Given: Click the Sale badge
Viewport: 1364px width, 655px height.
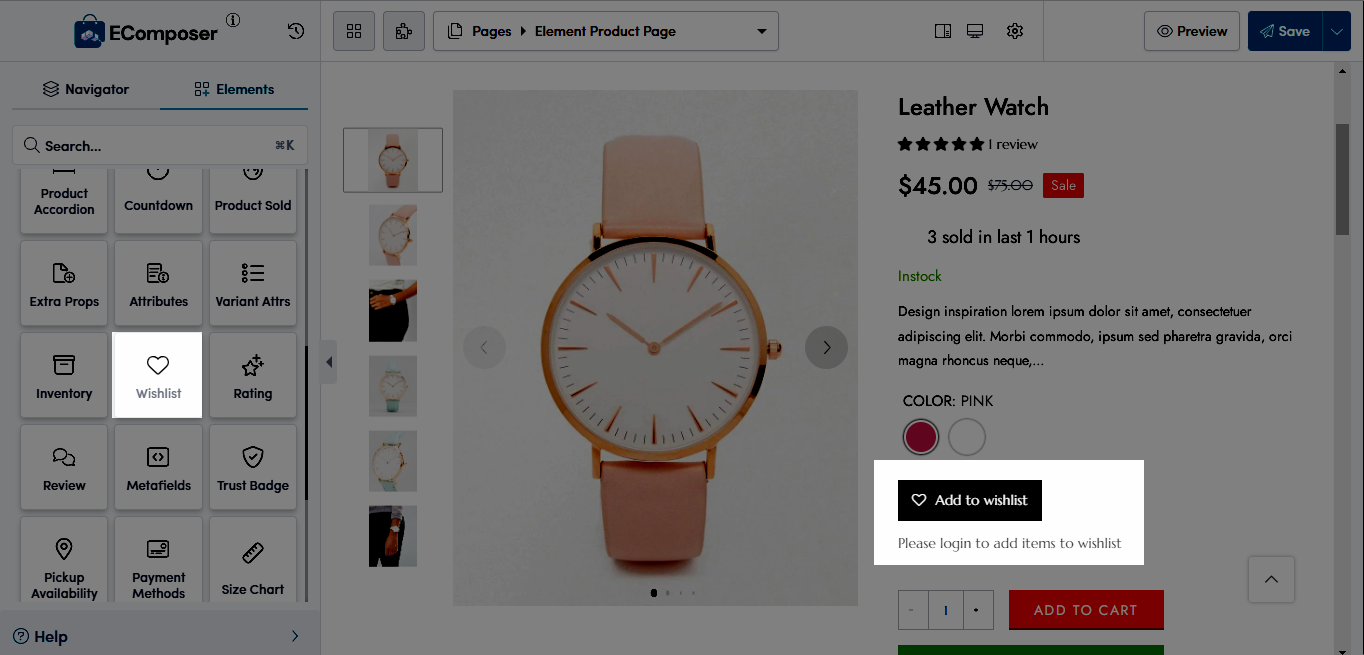Looking at the screenshot, I should (x=1063, y=185).
